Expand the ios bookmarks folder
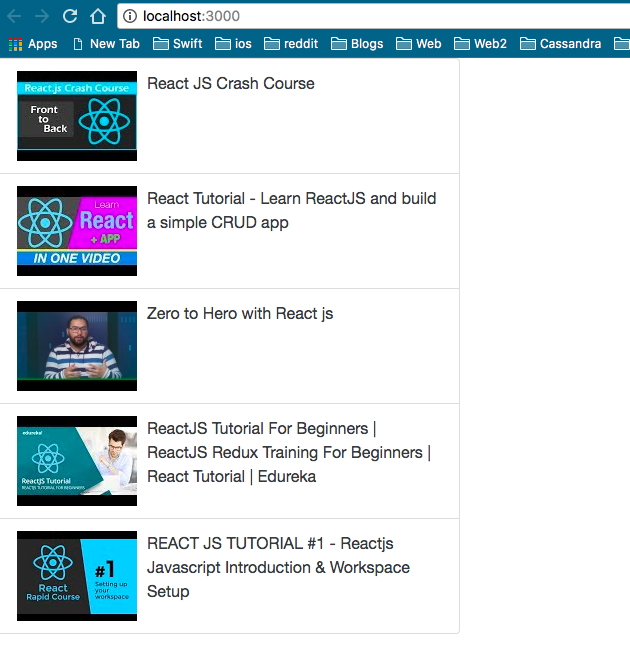 [233, 44]
